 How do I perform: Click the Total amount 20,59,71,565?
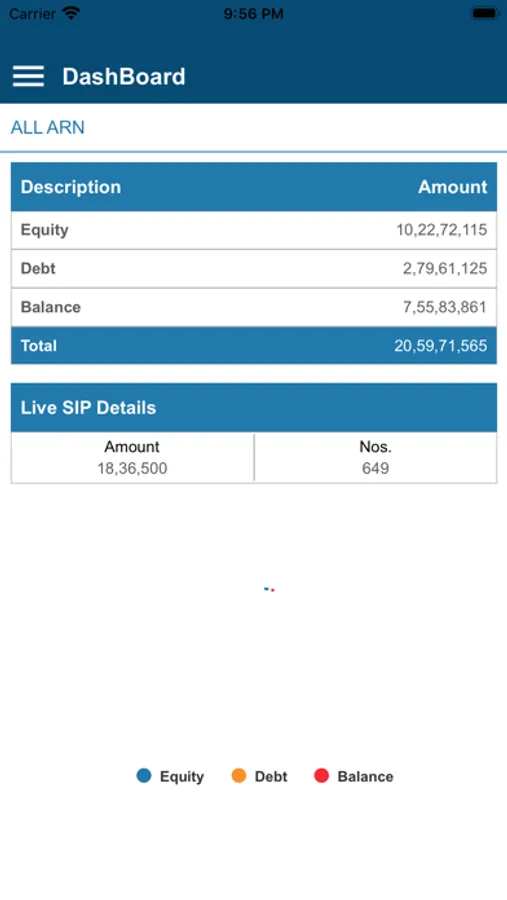[x=440, y=346]
